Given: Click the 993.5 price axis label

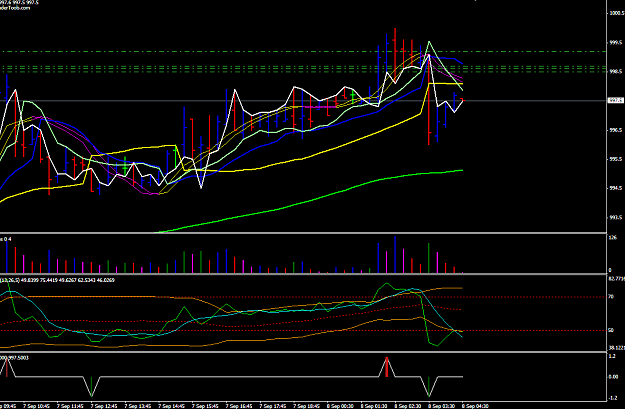Looking at the screenshot, I should [616, 218].
